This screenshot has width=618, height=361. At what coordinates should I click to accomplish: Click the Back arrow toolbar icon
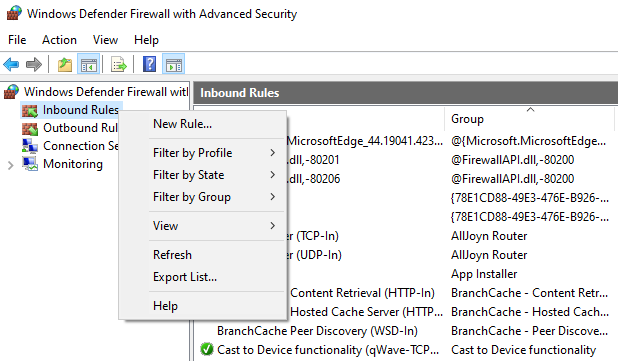coord(11,64)
